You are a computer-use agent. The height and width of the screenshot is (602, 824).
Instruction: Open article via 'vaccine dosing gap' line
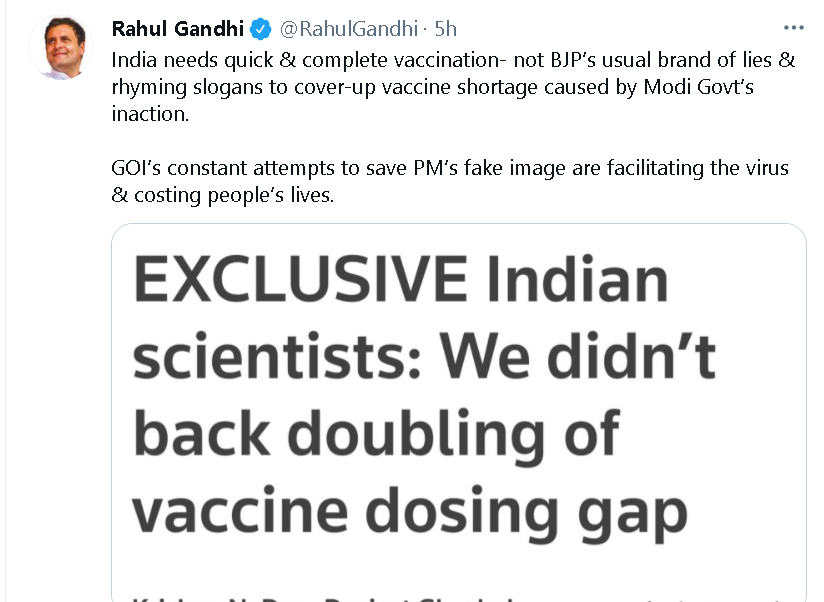(410, 511)
